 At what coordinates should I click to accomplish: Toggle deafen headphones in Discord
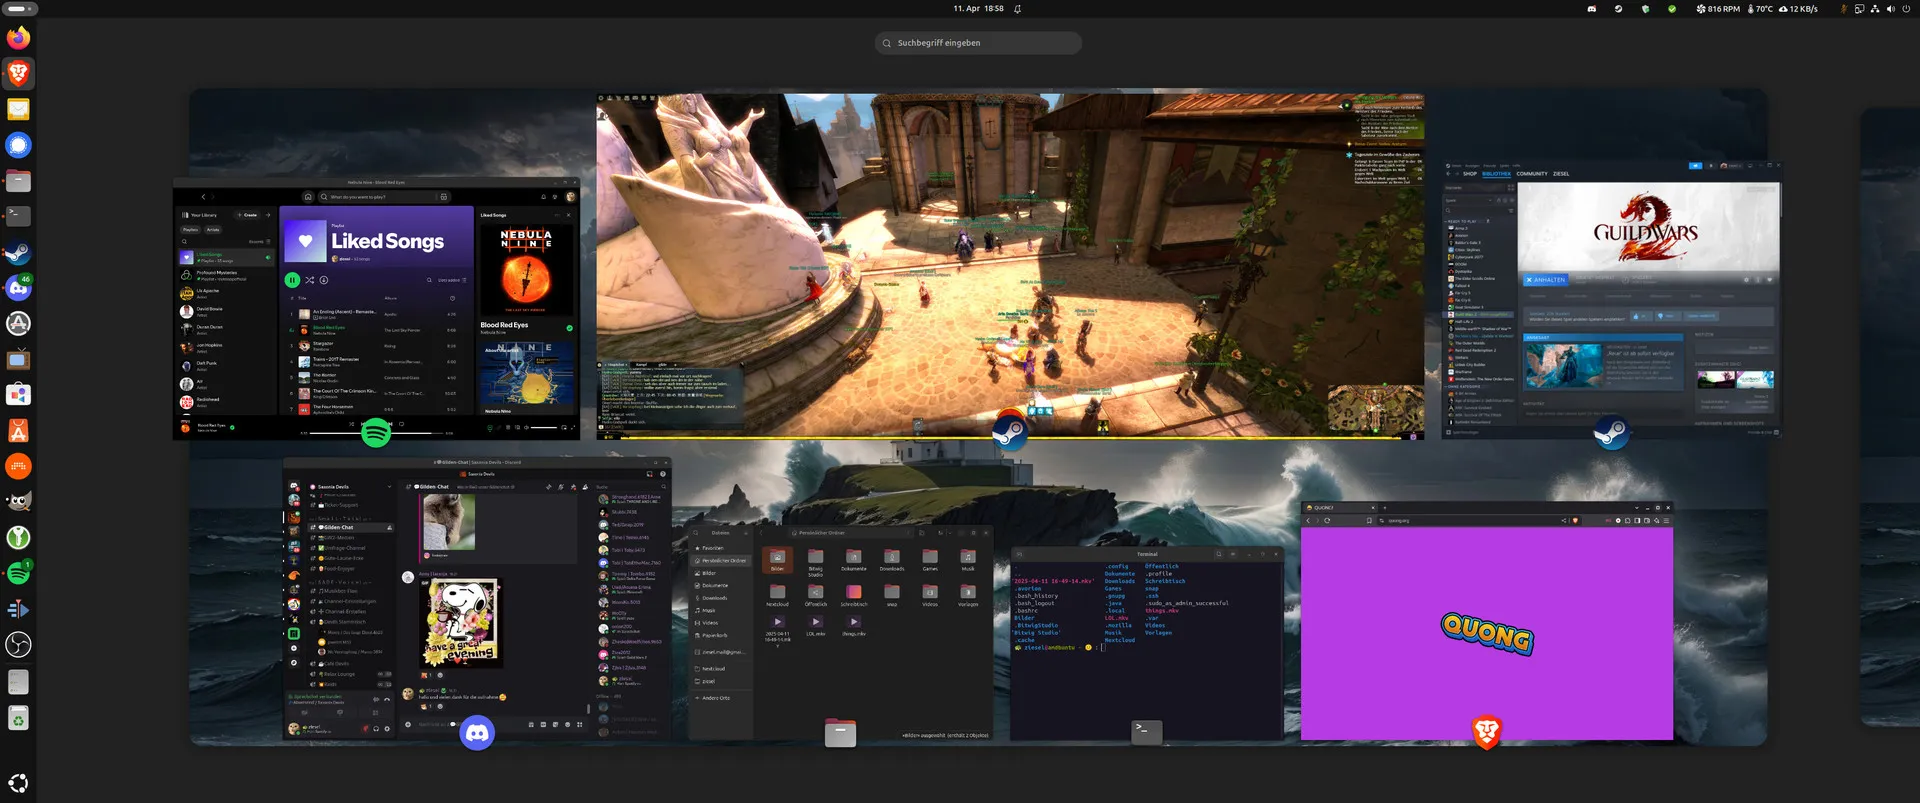click(376, 729)
